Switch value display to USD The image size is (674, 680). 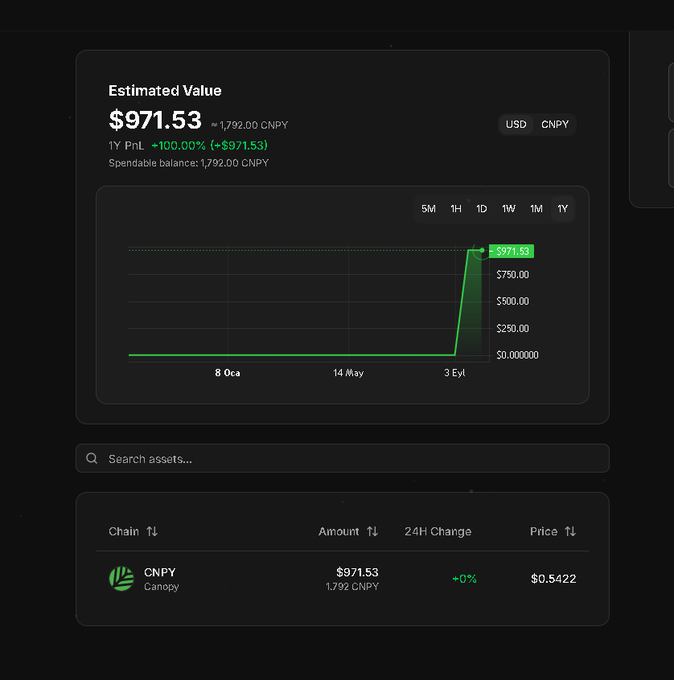(516, 124)
